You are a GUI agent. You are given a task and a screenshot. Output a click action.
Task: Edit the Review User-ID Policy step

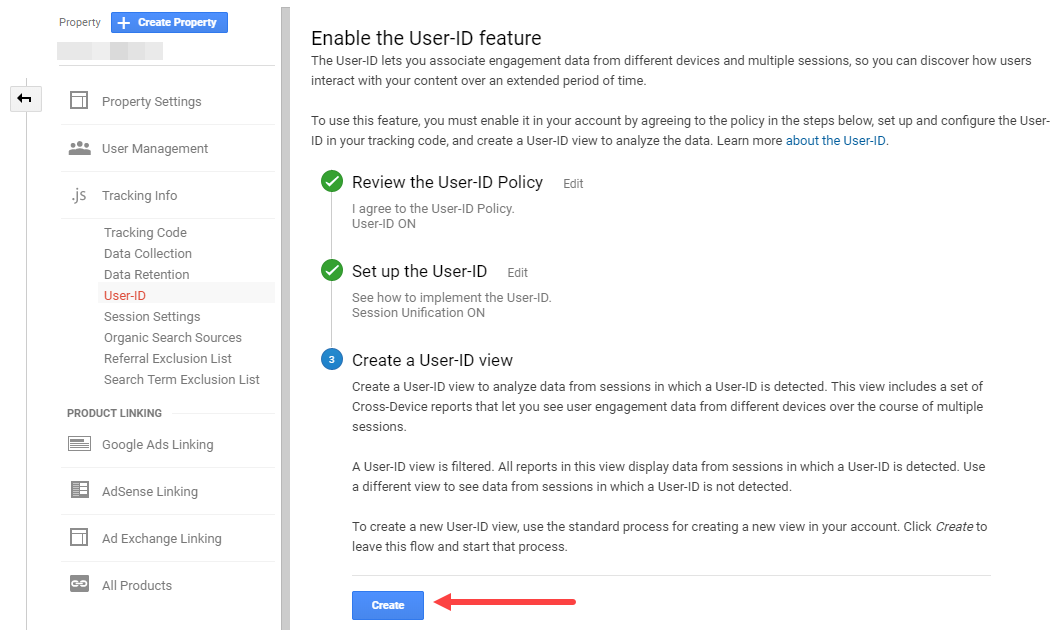click(572, 184)
